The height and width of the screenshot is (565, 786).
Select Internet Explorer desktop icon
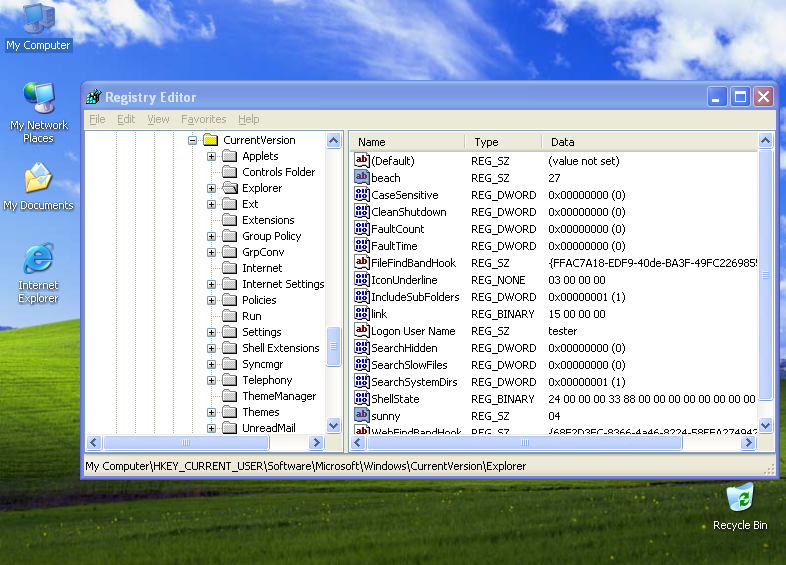coord(38,273)
